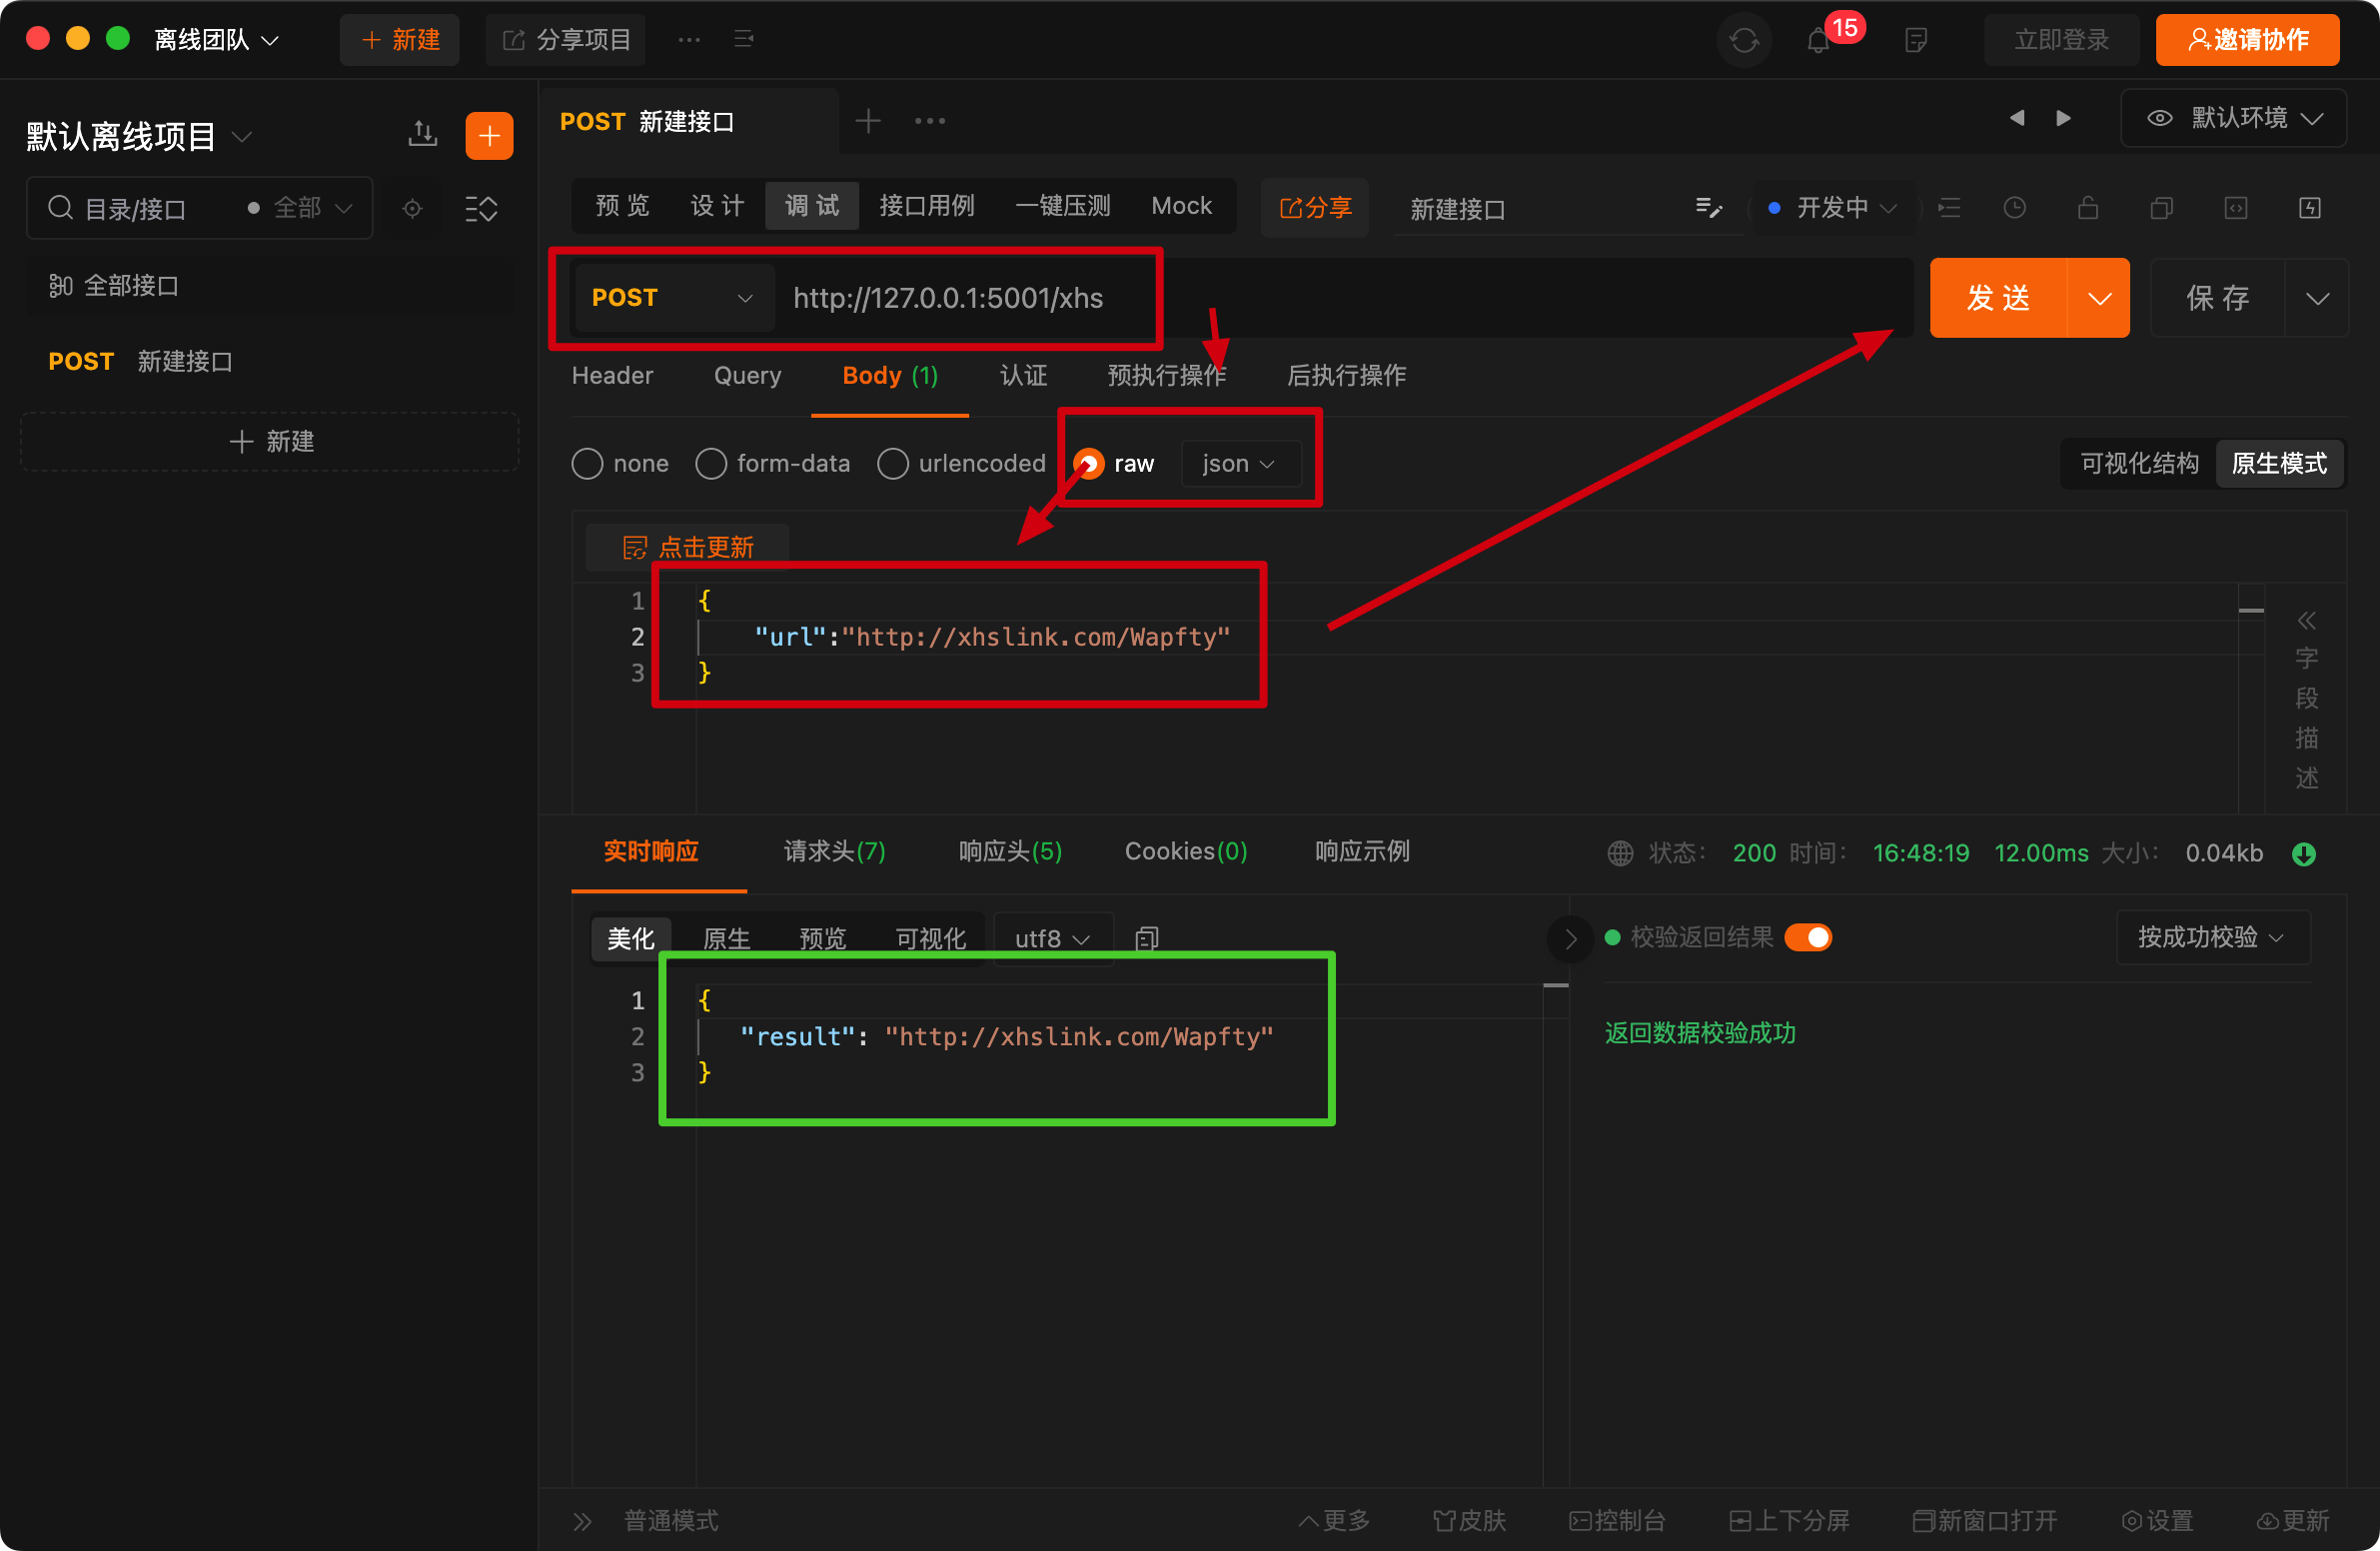Click the lock icon in interface toolbar
Screen dimensions: 2380x1551
pos(2088,208)
